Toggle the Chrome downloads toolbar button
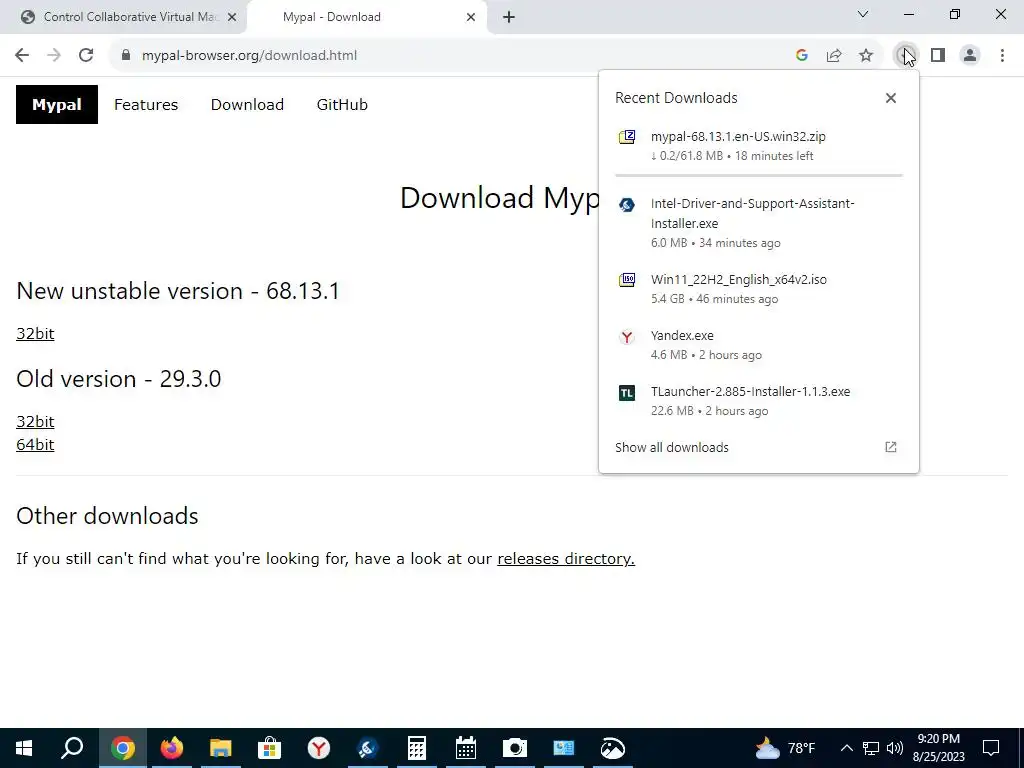This screenshot has width=1024, height=768. point(905,56)
